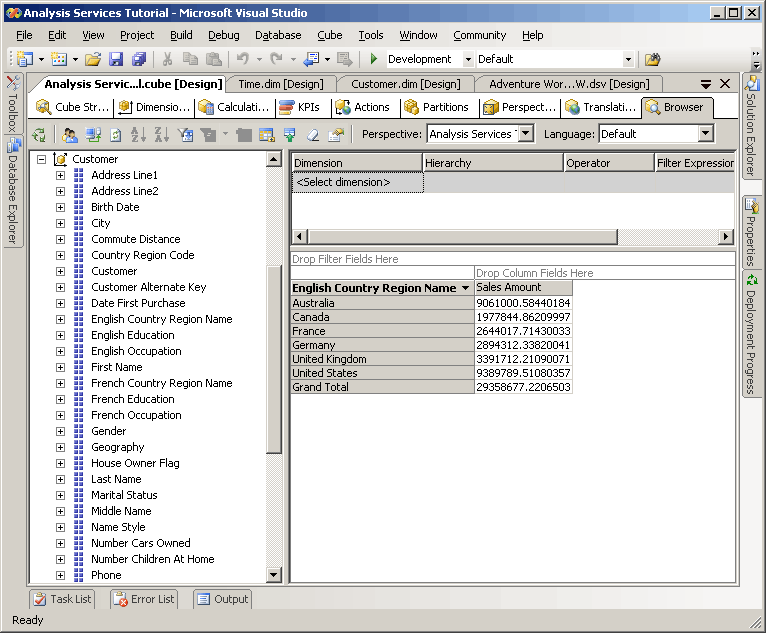Click the Sort Descending Z-A icon

(162, 135)
